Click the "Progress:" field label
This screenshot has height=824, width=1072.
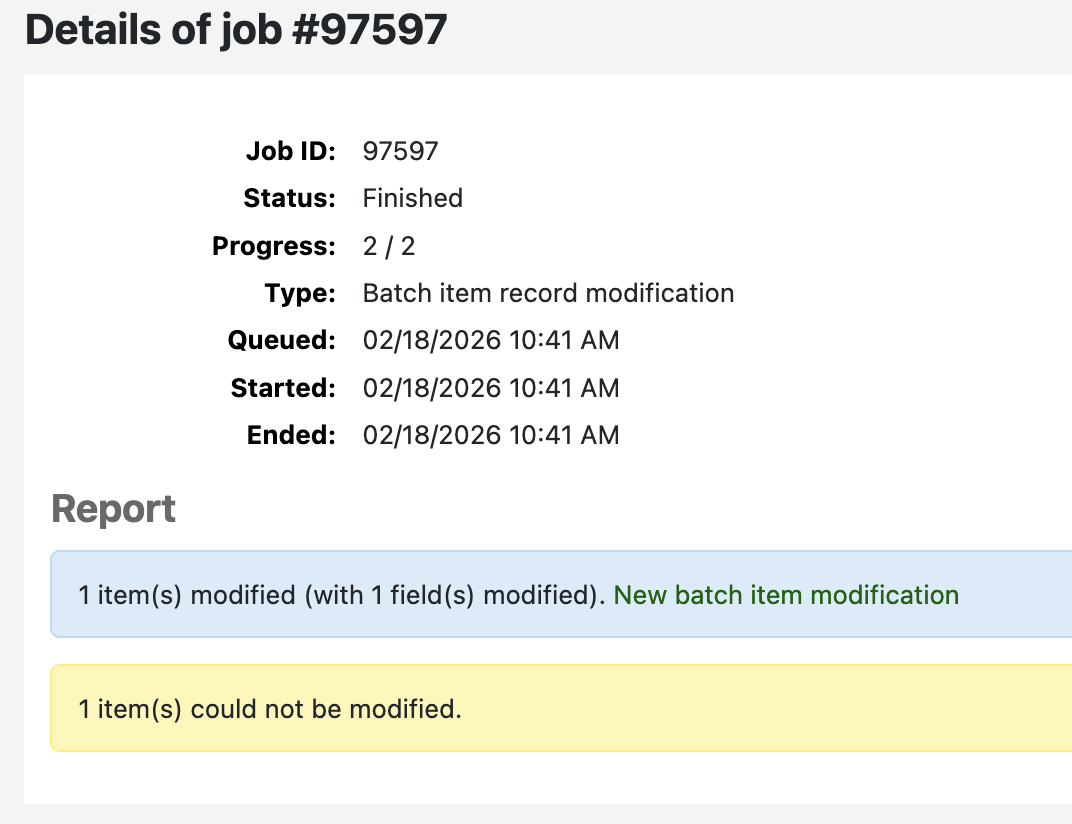click(x=274, y=246)
